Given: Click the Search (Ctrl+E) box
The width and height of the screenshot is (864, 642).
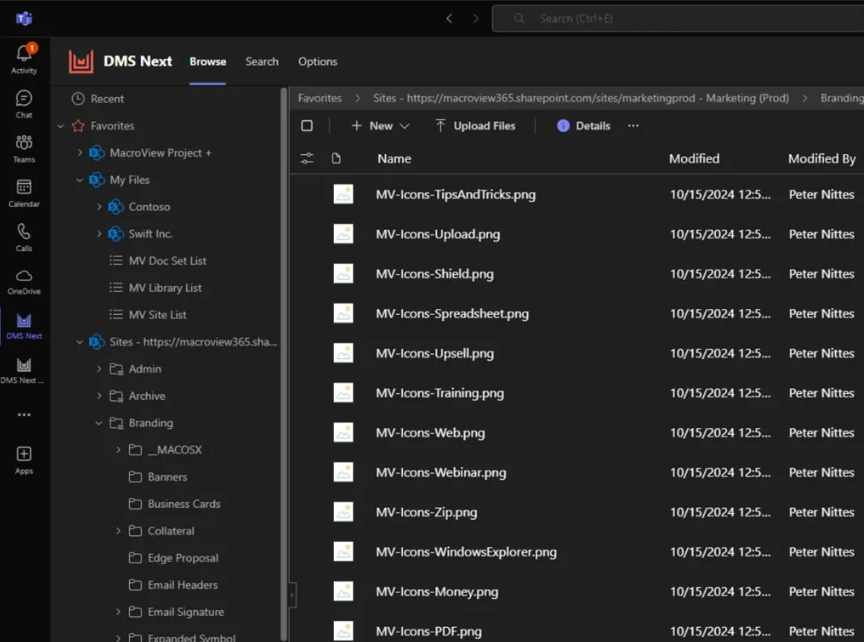Looking at the screenshot, I should coord(678,19).
